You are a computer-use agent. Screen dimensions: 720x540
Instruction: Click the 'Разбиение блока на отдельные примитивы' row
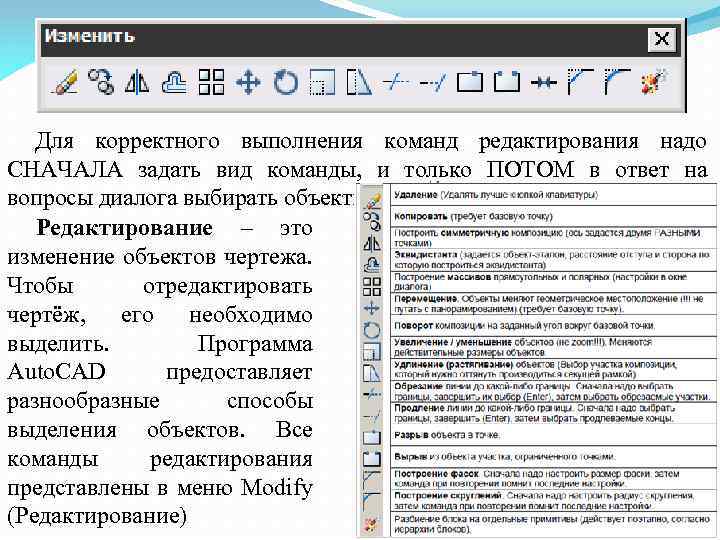[x=552, y=523]
